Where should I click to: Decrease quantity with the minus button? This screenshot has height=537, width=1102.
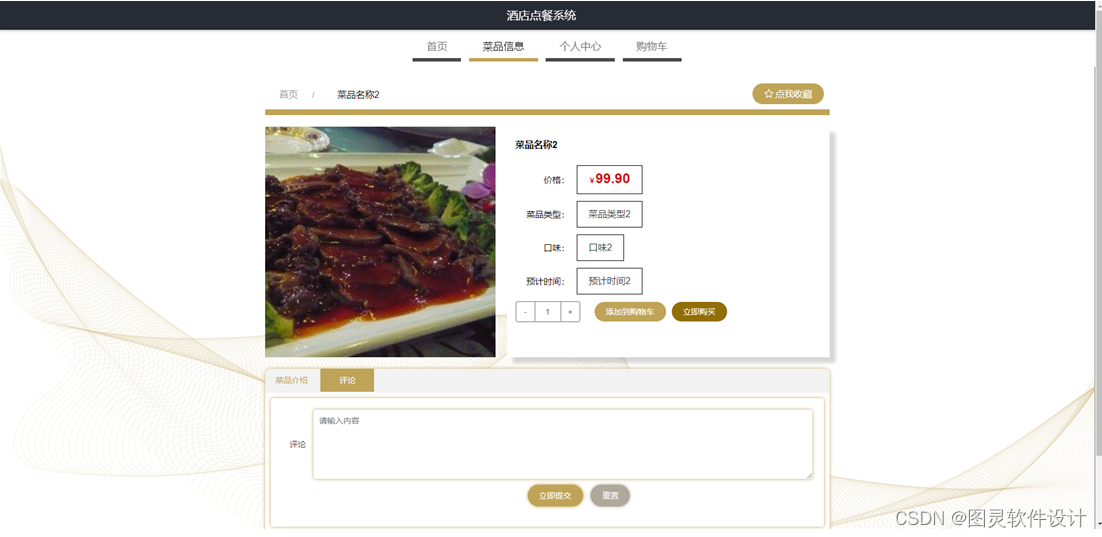tap(525, 312)
